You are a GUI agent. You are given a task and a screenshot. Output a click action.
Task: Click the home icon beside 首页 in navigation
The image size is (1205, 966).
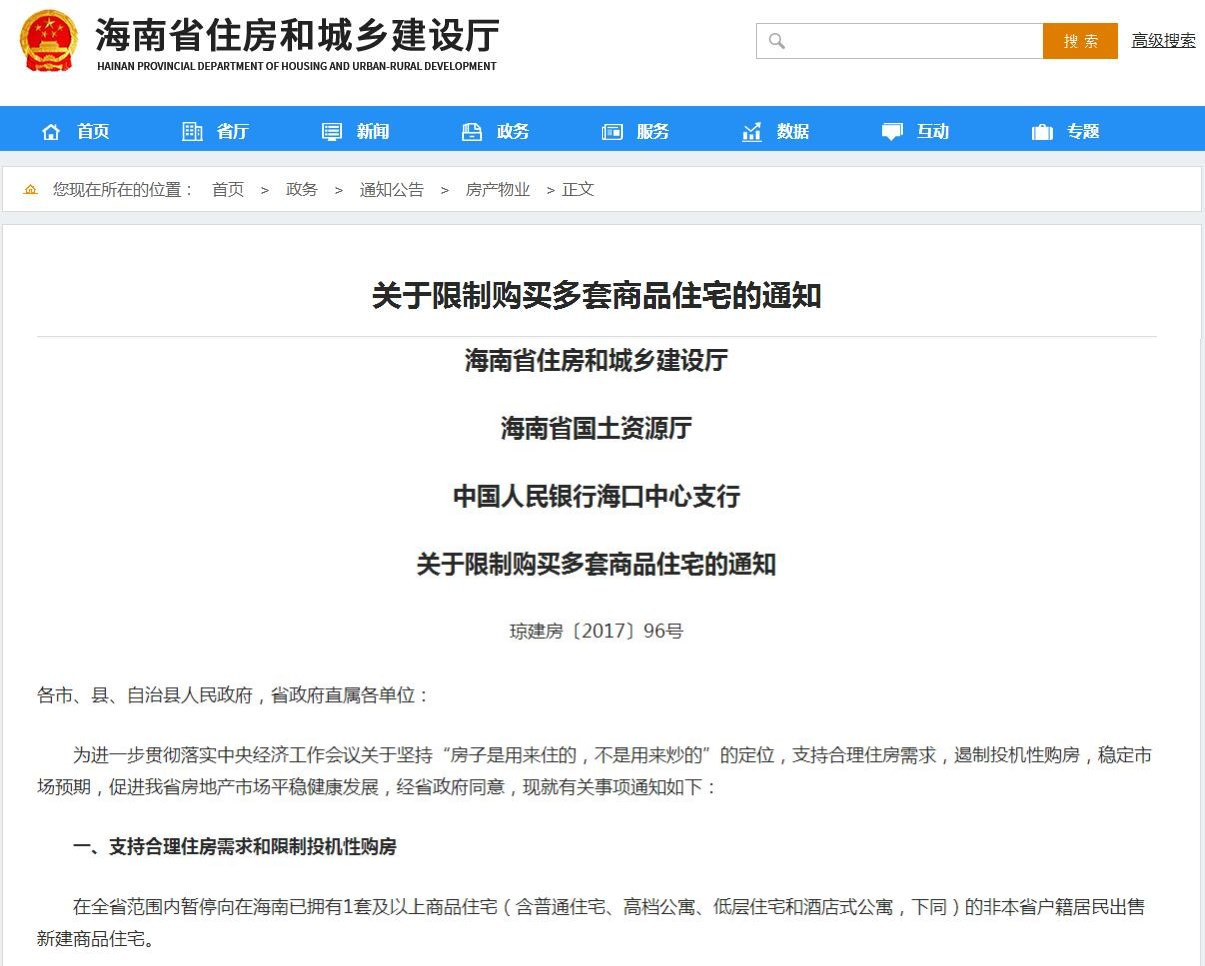coord(51,132)
